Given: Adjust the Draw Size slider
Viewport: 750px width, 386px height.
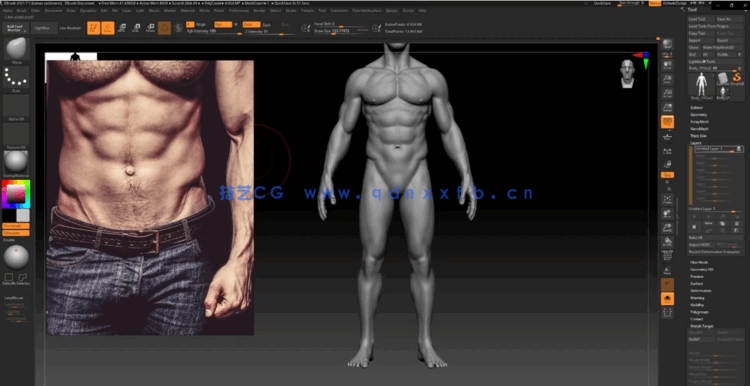Looking at the screenshot, I should pyautogui.click(x=341, y=31).
